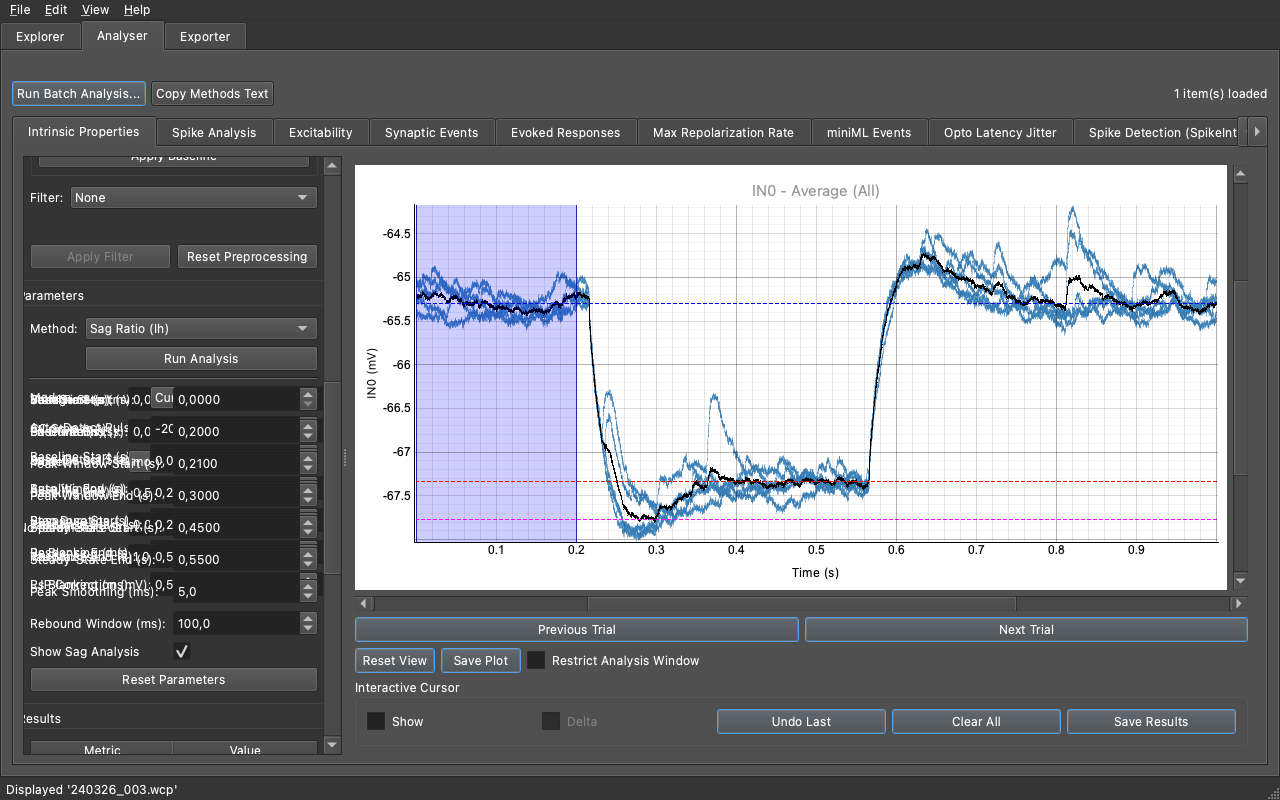Go to Previous Trial
Image resolution: width=1280 pixels, height=800 pixels.
click(x=577, y=630)
